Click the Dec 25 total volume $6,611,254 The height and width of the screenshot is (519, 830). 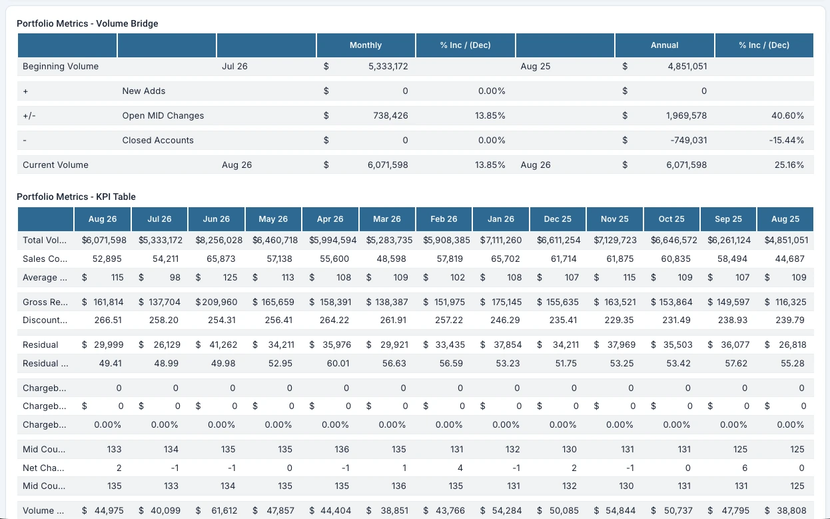(x=560, y=240)
